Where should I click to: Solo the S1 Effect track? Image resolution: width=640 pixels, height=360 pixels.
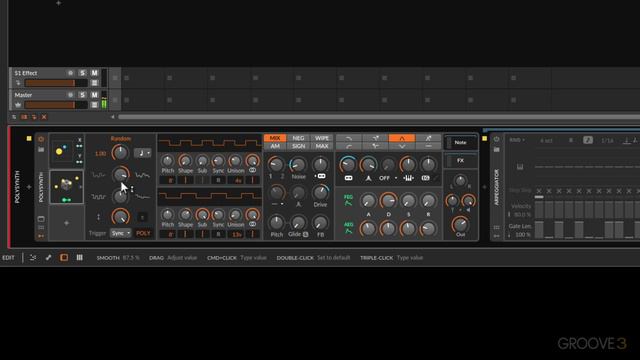tap(82, 73)
